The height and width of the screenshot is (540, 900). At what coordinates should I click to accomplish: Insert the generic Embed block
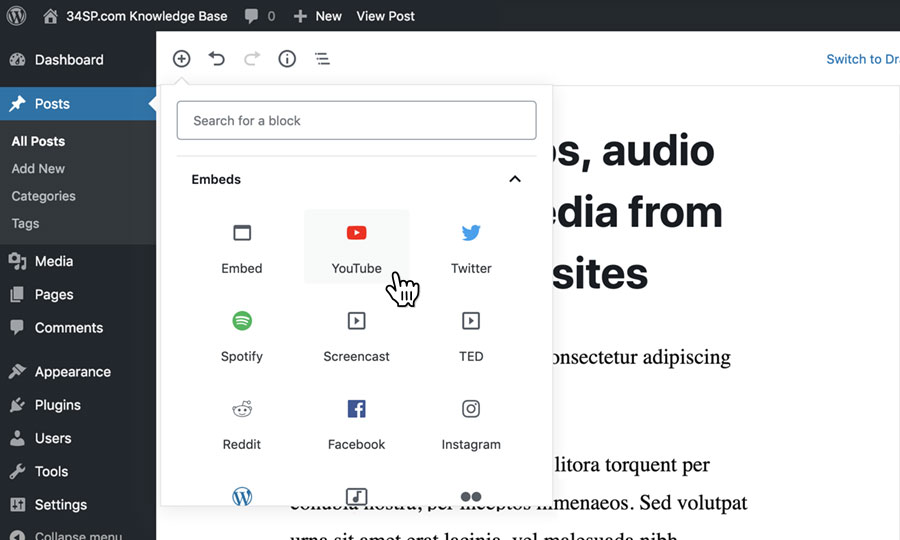[242, 247]
